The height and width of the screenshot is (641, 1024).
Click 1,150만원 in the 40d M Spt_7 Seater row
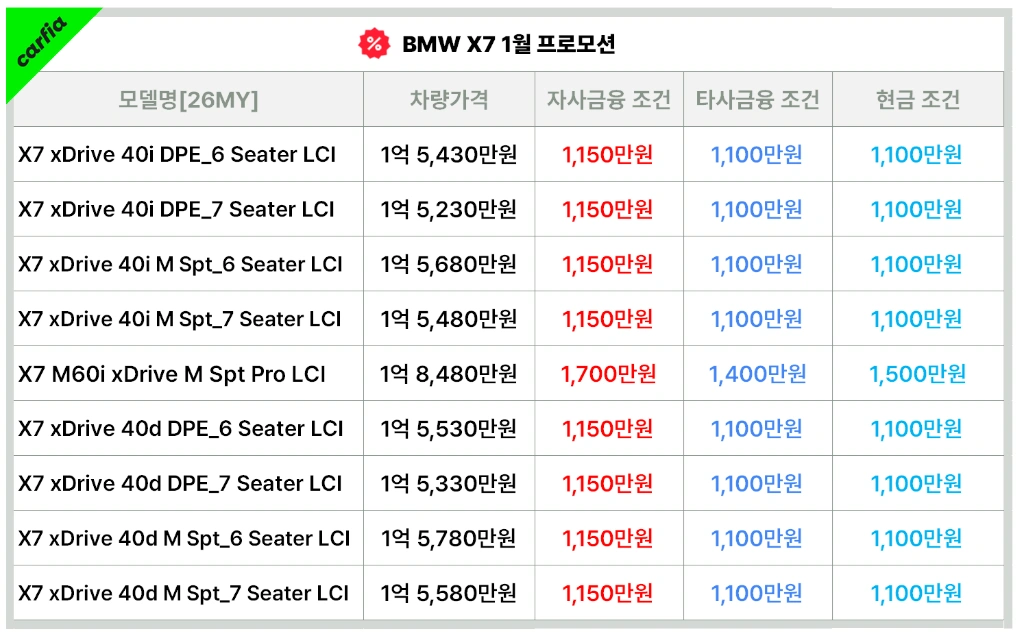tap(608, 593)
